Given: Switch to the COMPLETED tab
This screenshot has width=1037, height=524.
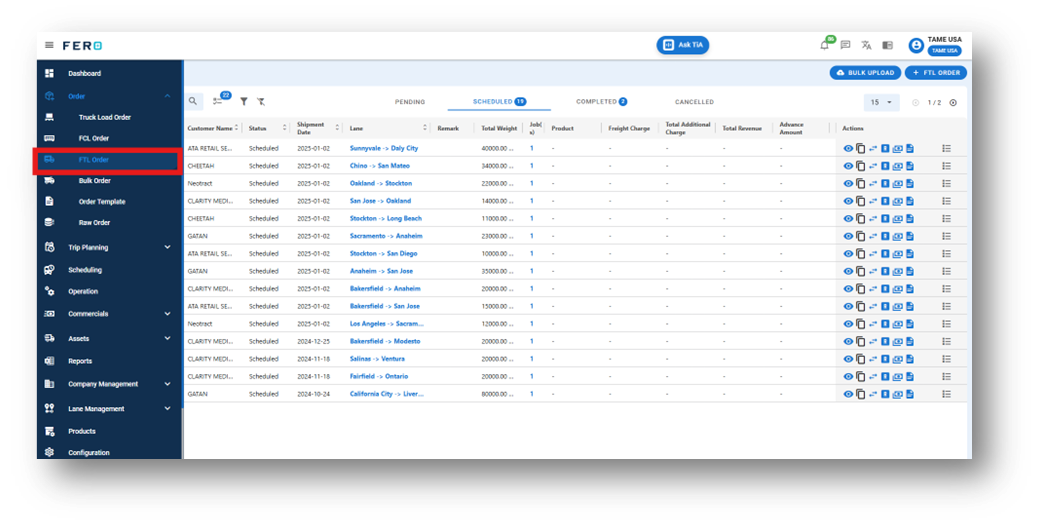Looking at the screenshot, I should click(x=601, y=102).
